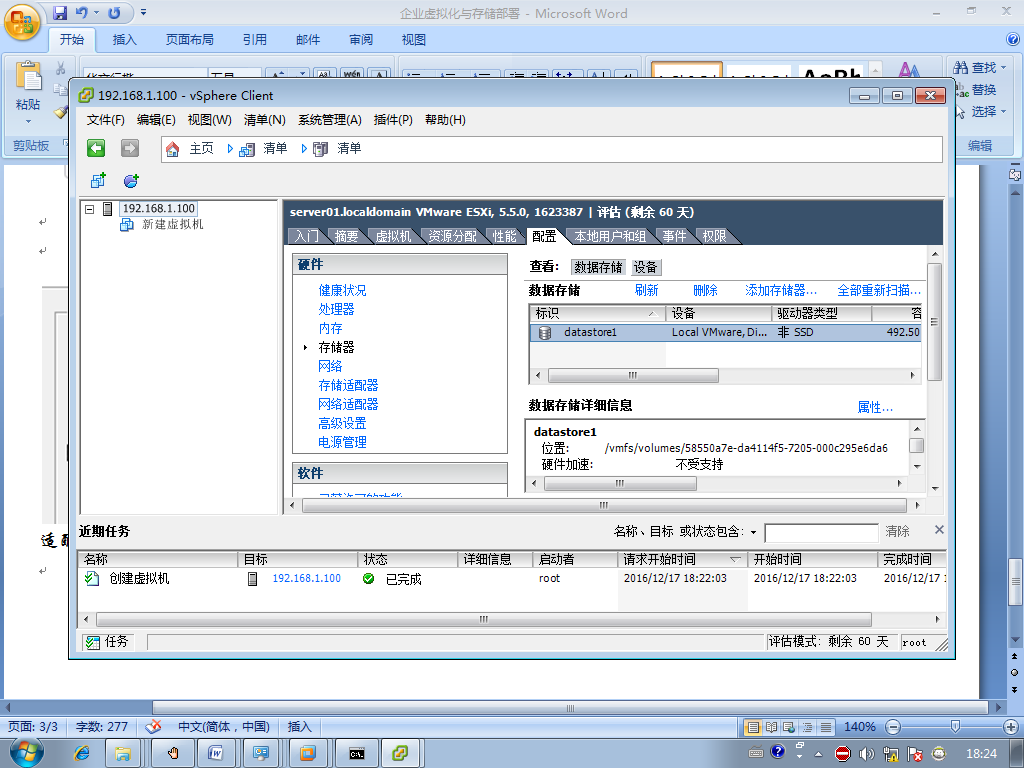This screenshot has width=1024, height=768.
Task: Switch to the 性能 tab
Action: click(504, 236)
